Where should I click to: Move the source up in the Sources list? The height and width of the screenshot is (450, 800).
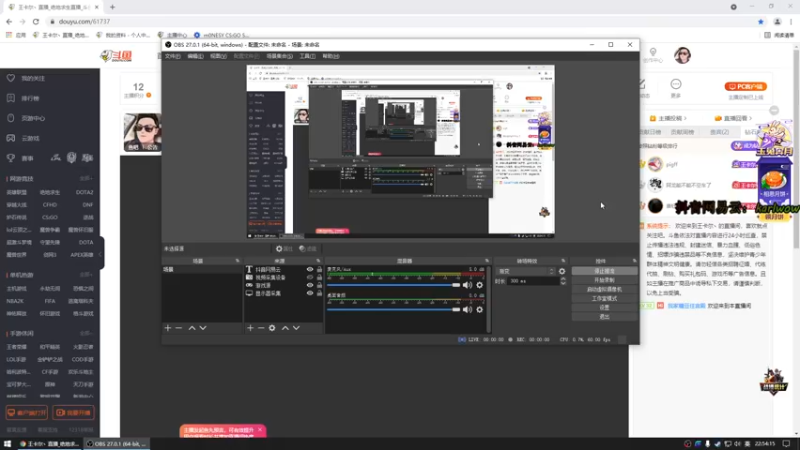[285, 328]
